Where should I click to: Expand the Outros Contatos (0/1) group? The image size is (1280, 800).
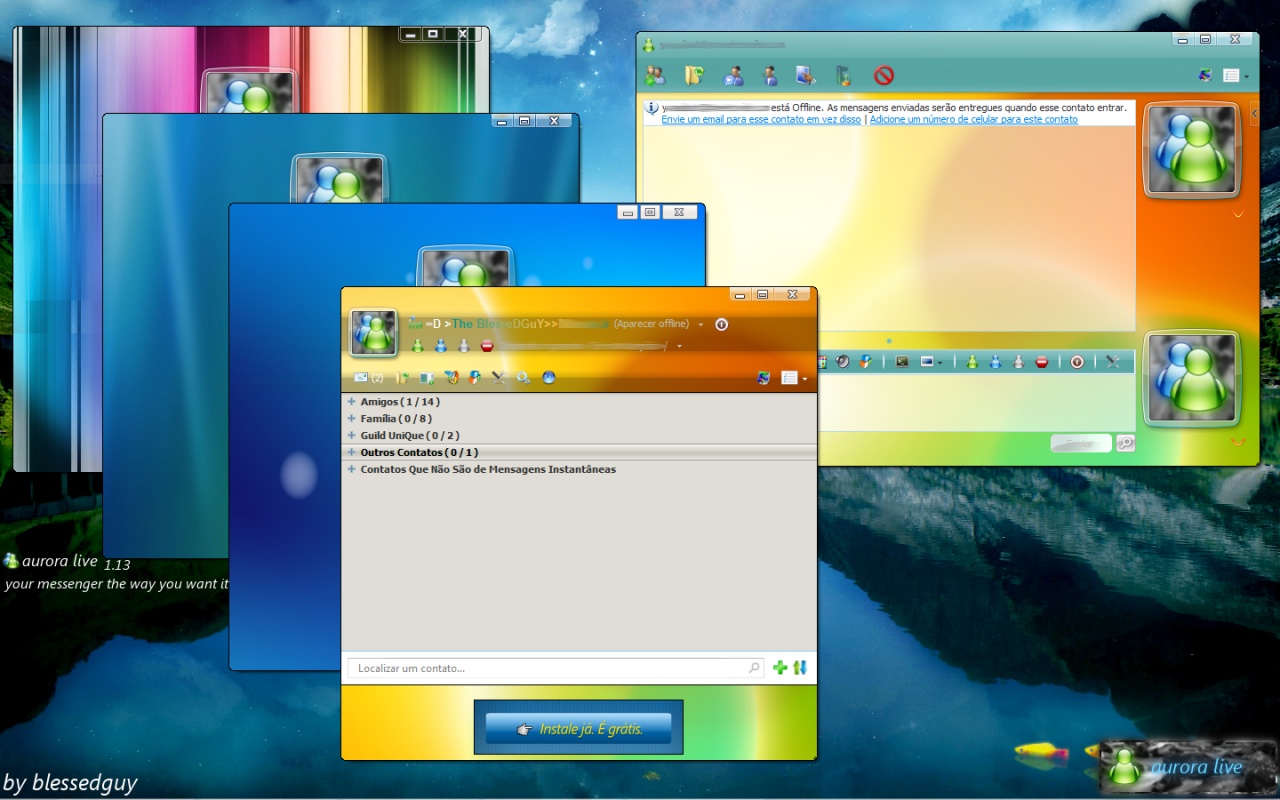pyautogui.click(x=352, y=452)
